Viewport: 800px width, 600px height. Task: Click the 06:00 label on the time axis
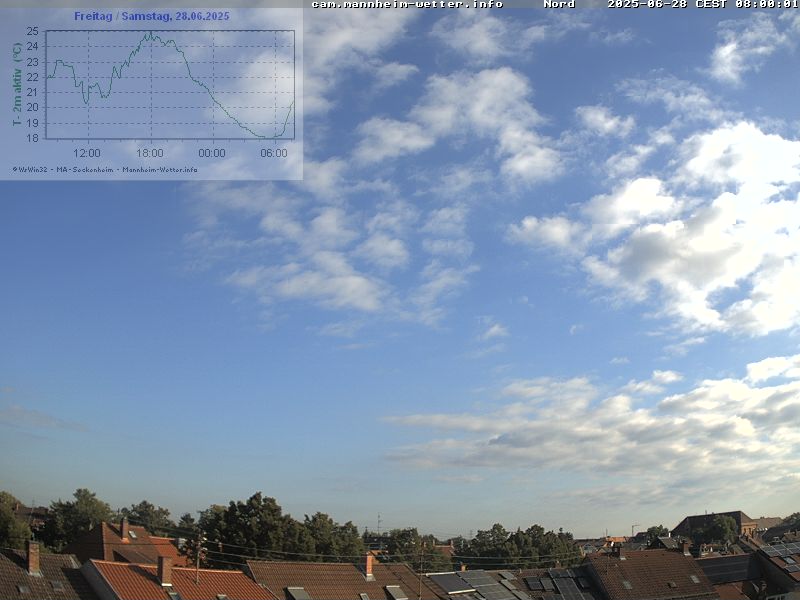pos(274,153)
